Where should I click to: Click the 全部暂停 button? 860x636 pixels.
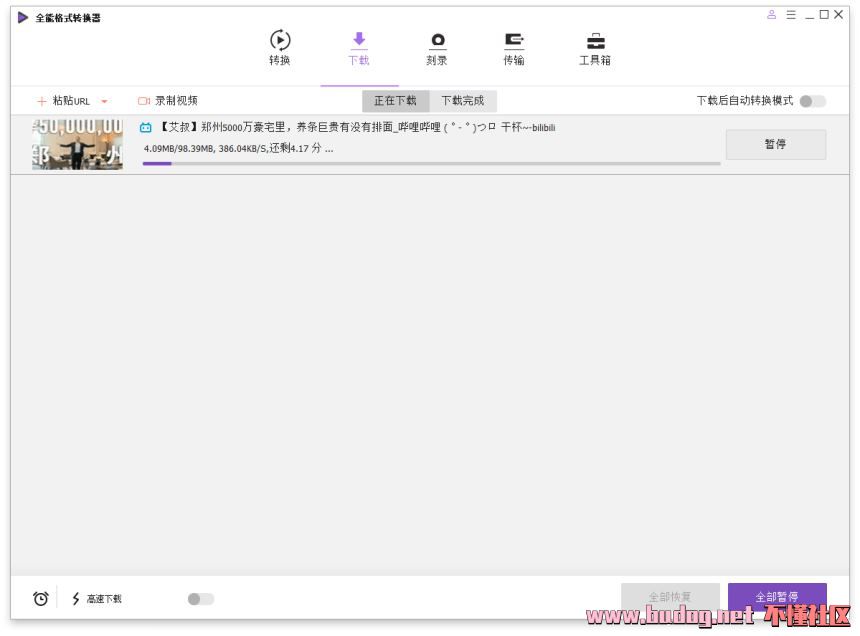777,597
